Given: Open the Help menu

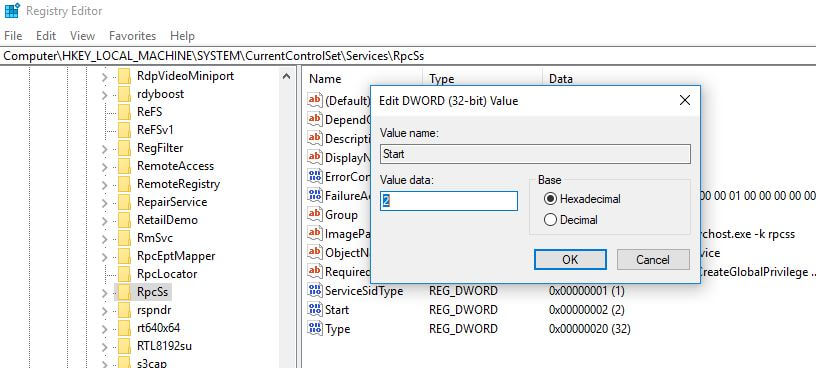Looking at the screenshot, I should (x=182, y=36).
